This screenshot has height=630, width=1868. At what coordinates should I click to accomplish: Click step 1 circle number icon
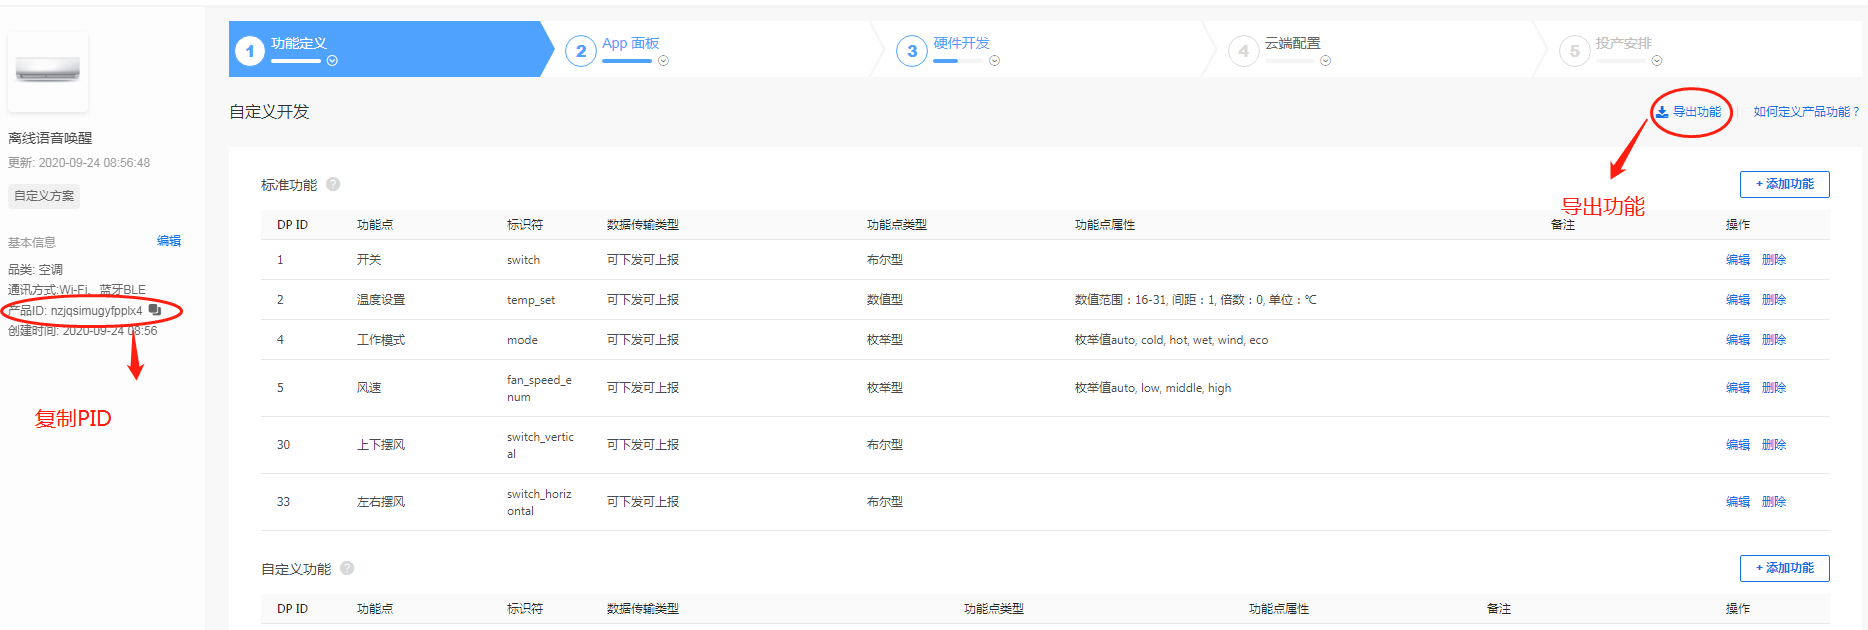[250, 51]
